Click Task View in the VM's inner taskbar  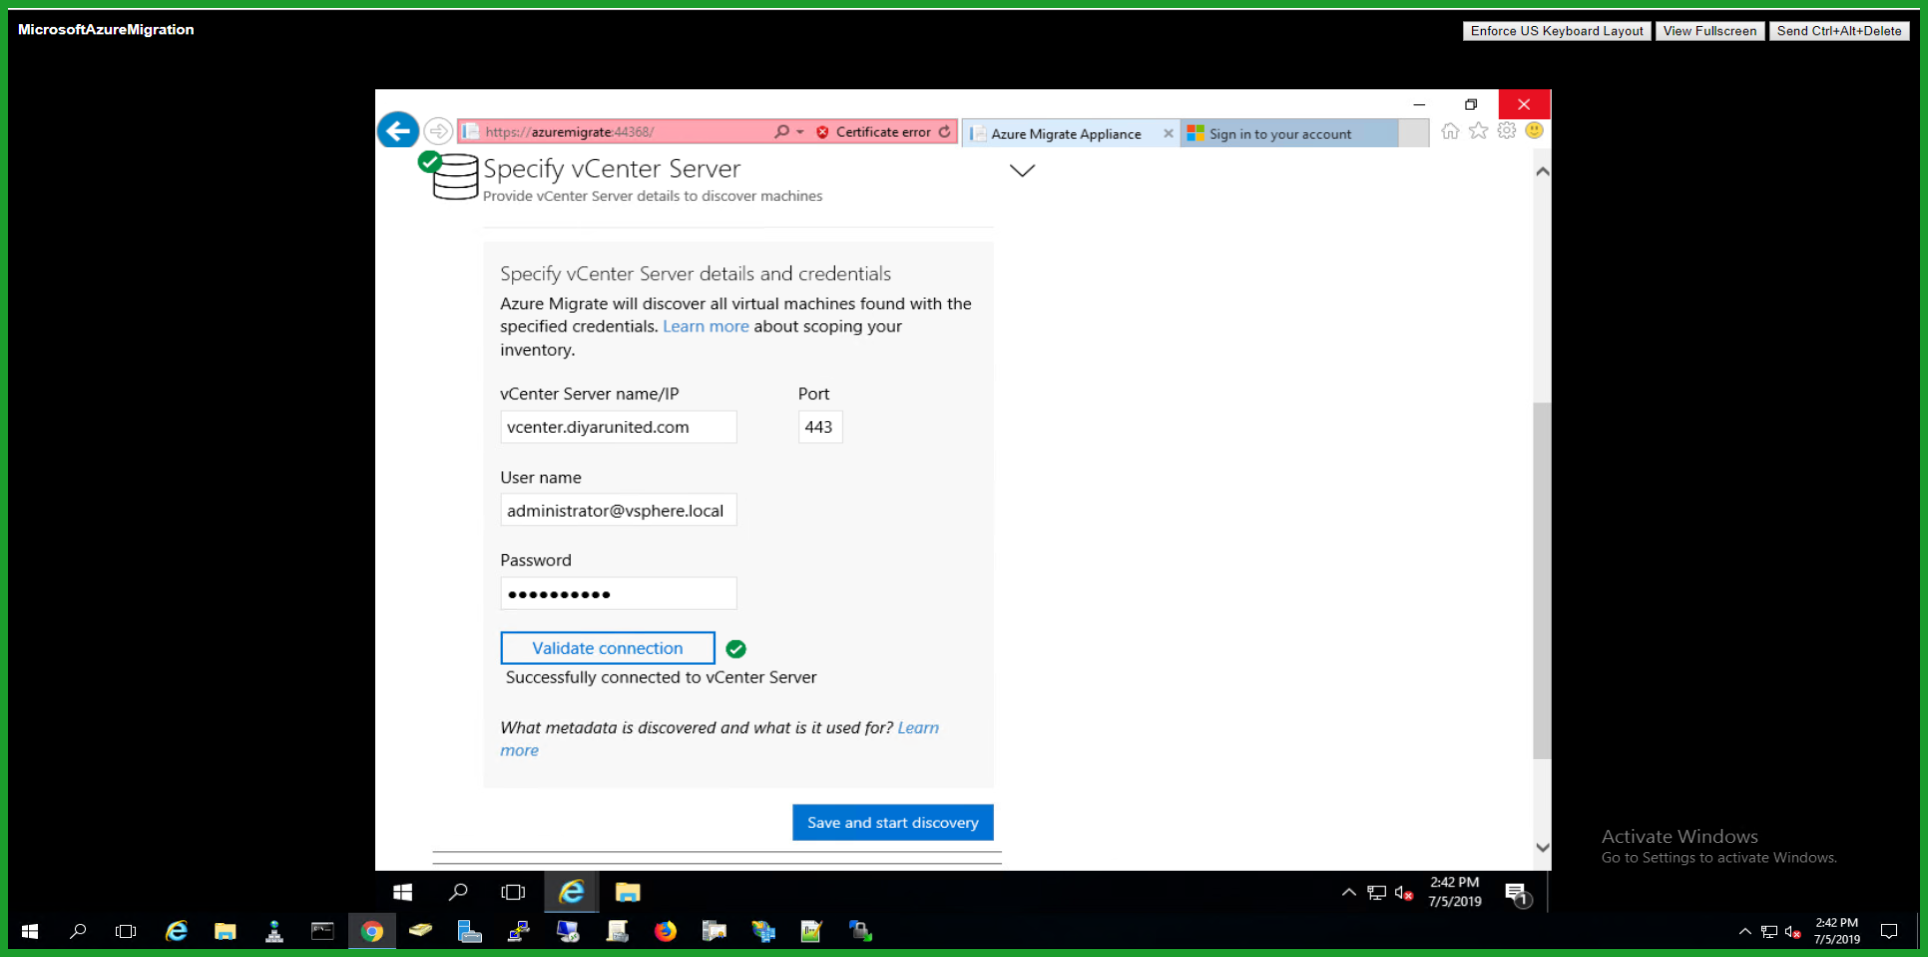click(x=513, y=892)
